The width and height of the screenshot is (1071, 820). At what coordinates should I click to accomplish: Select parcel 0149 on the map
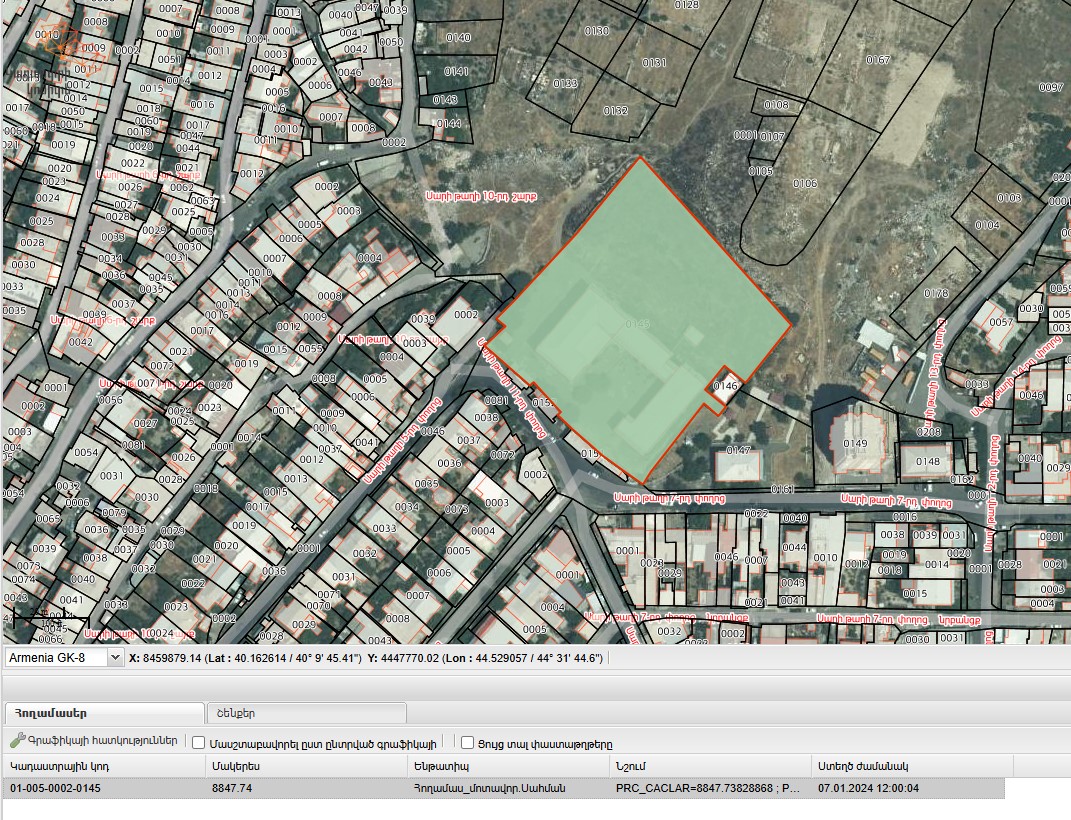[855, 443]
